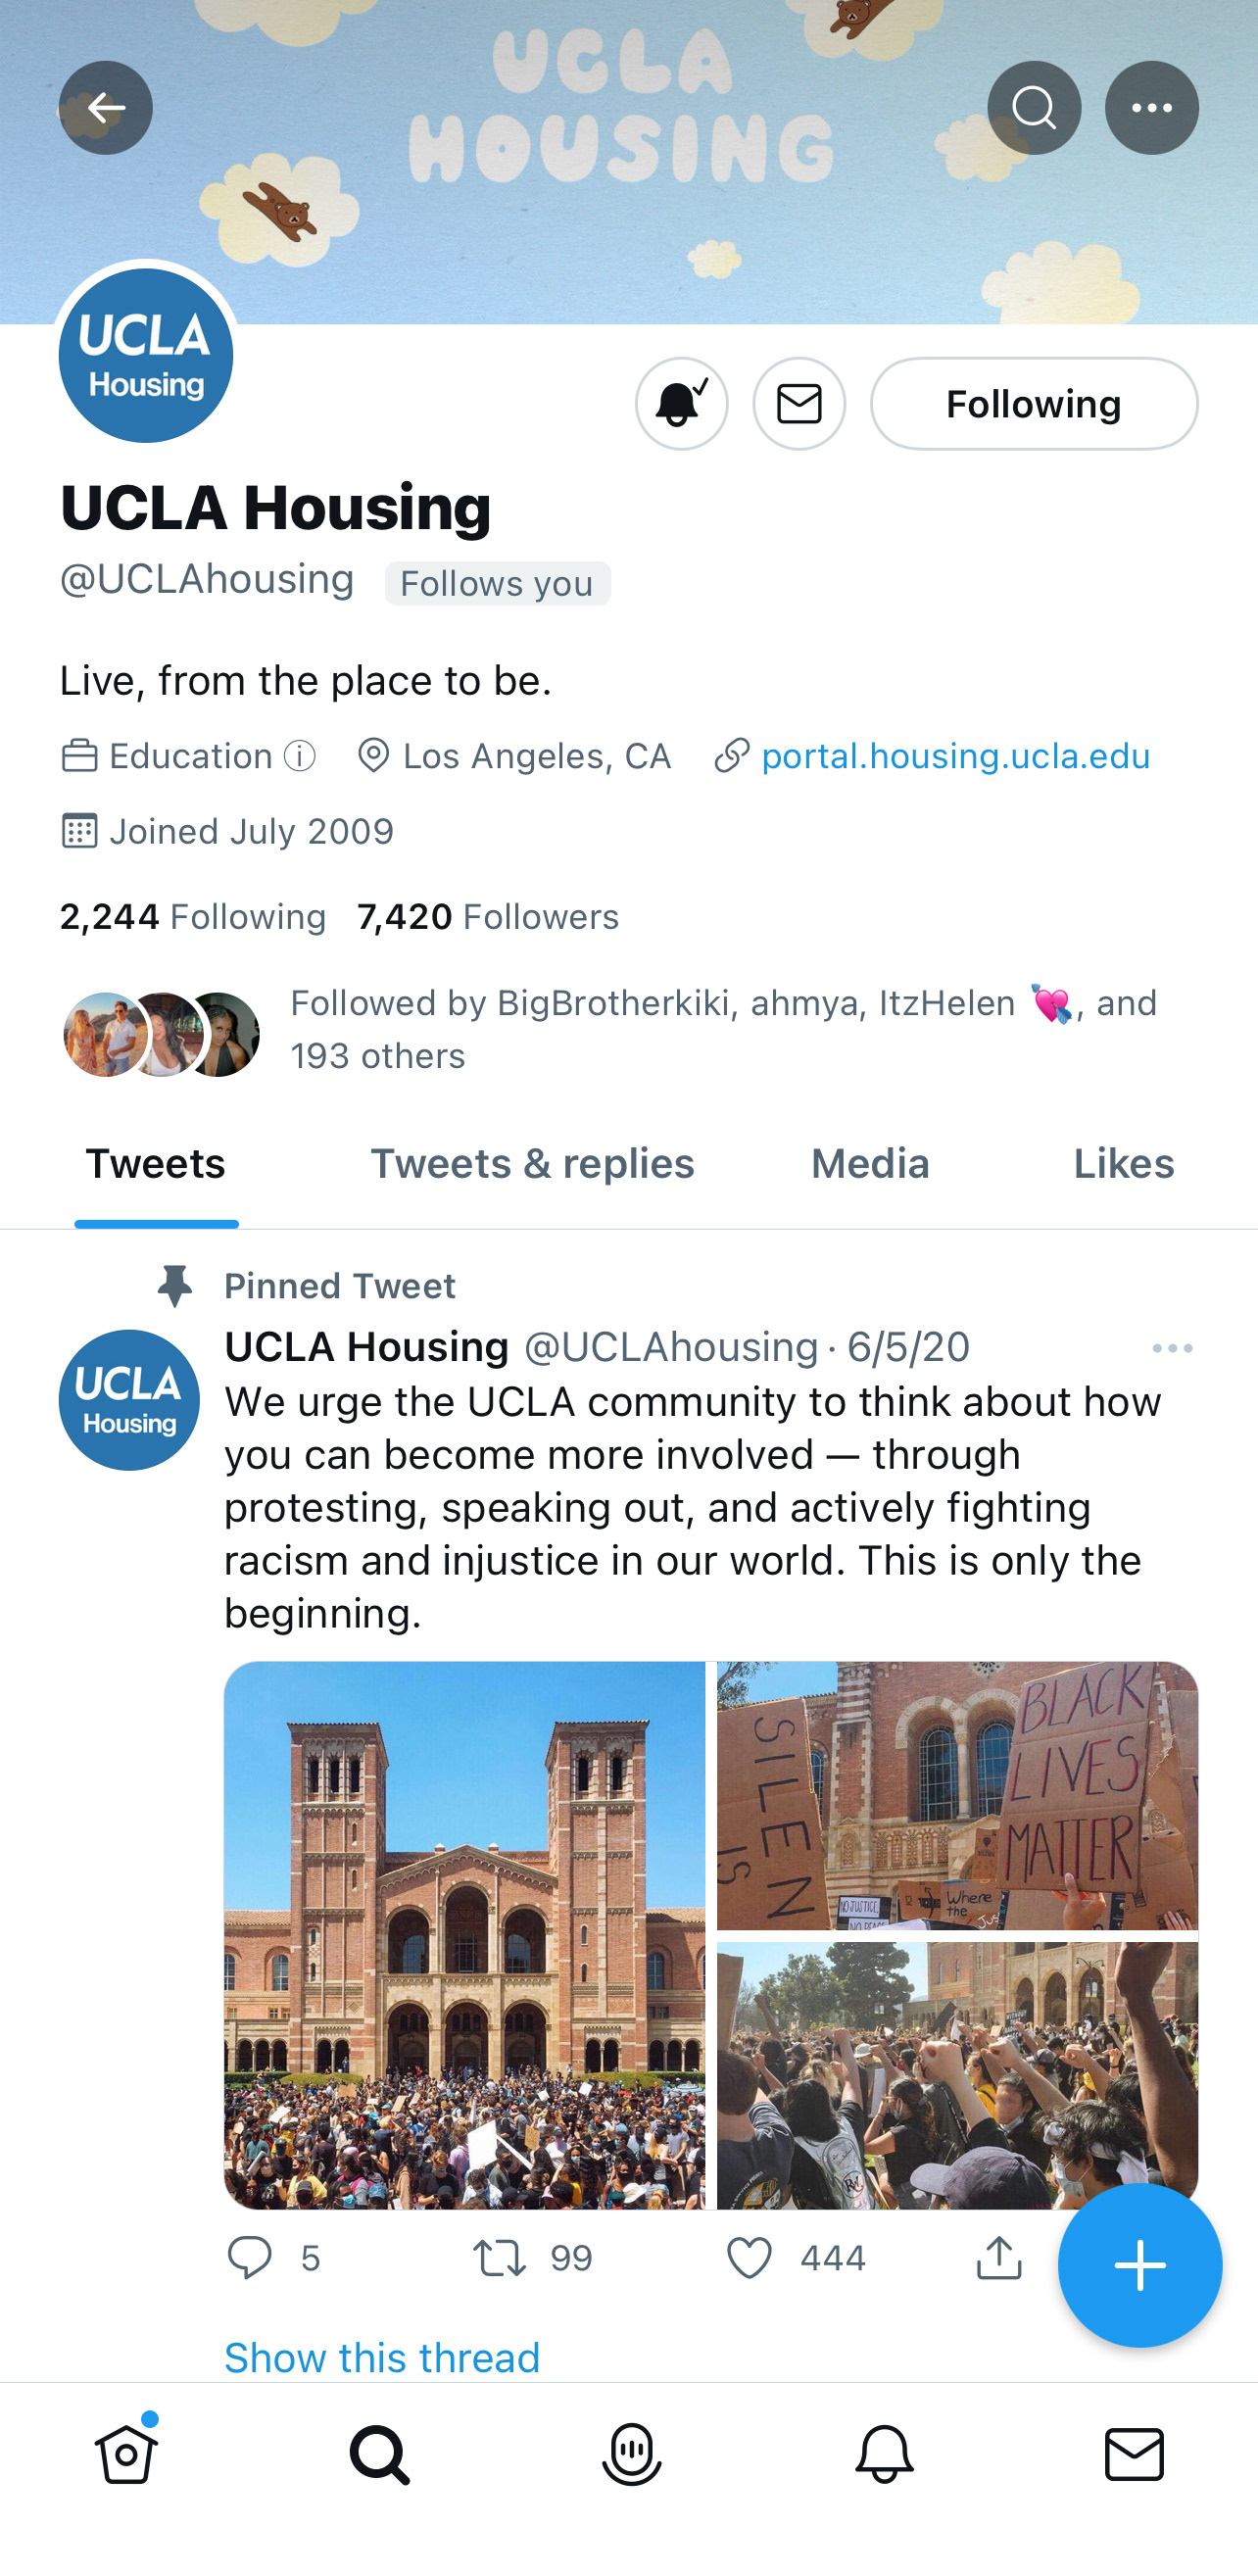Open Spaces microphone icon in bottom bar
This screenshot has width=1258, height=2576.
(631, 2454)
